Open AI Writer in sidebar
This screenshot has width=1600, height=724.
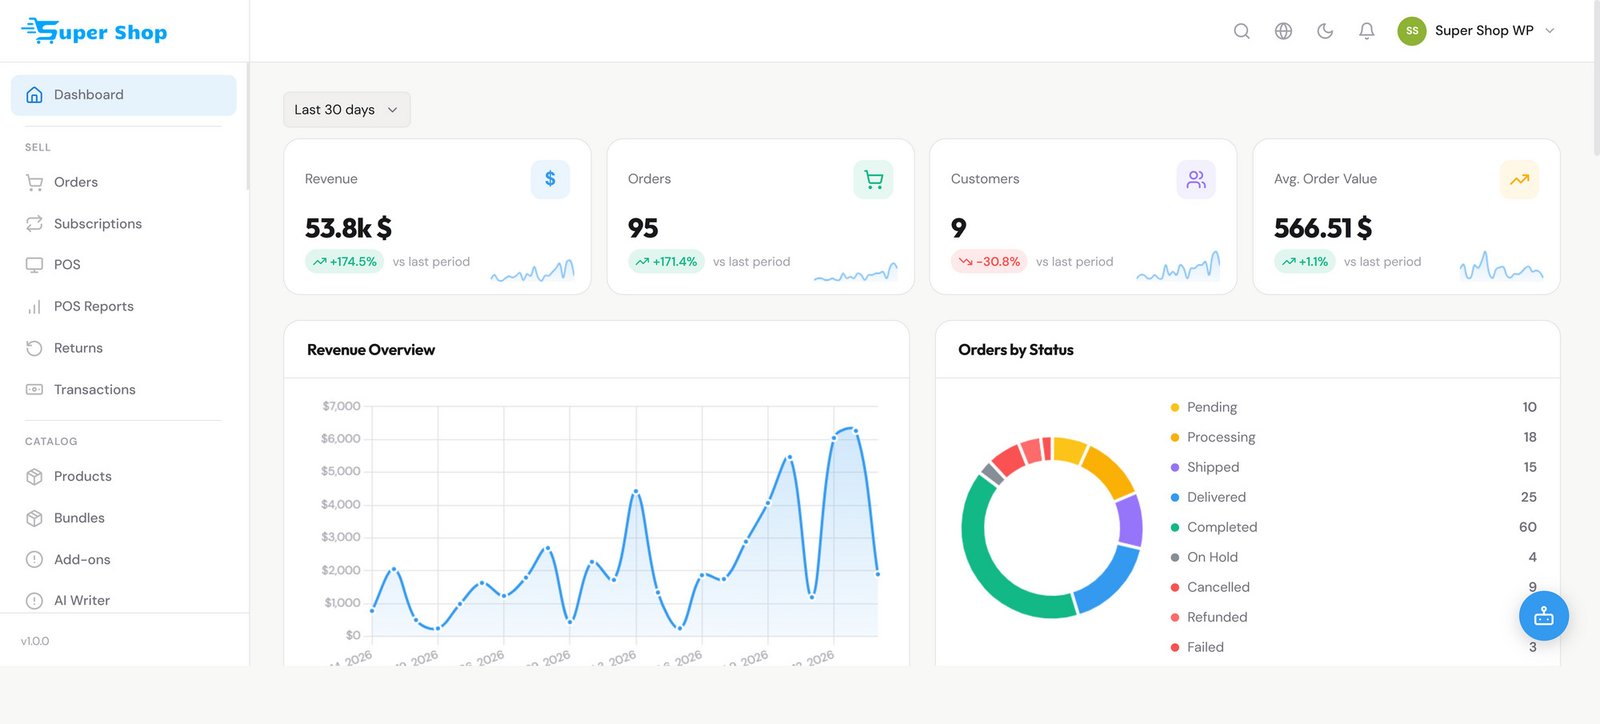click(x=124, y=601)
